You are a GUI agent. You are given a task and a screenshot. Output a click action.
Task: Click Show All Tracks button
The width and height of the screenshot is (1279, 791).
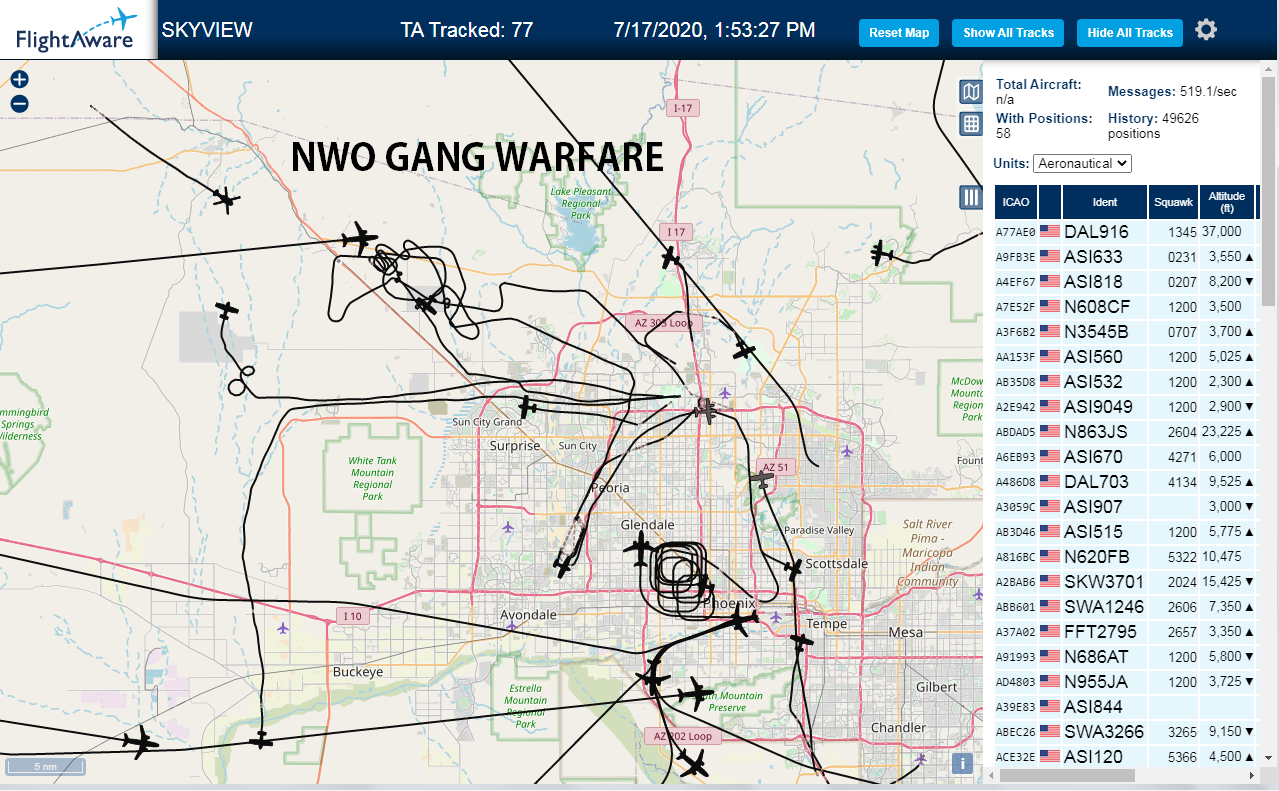(x=1008, y=33)
